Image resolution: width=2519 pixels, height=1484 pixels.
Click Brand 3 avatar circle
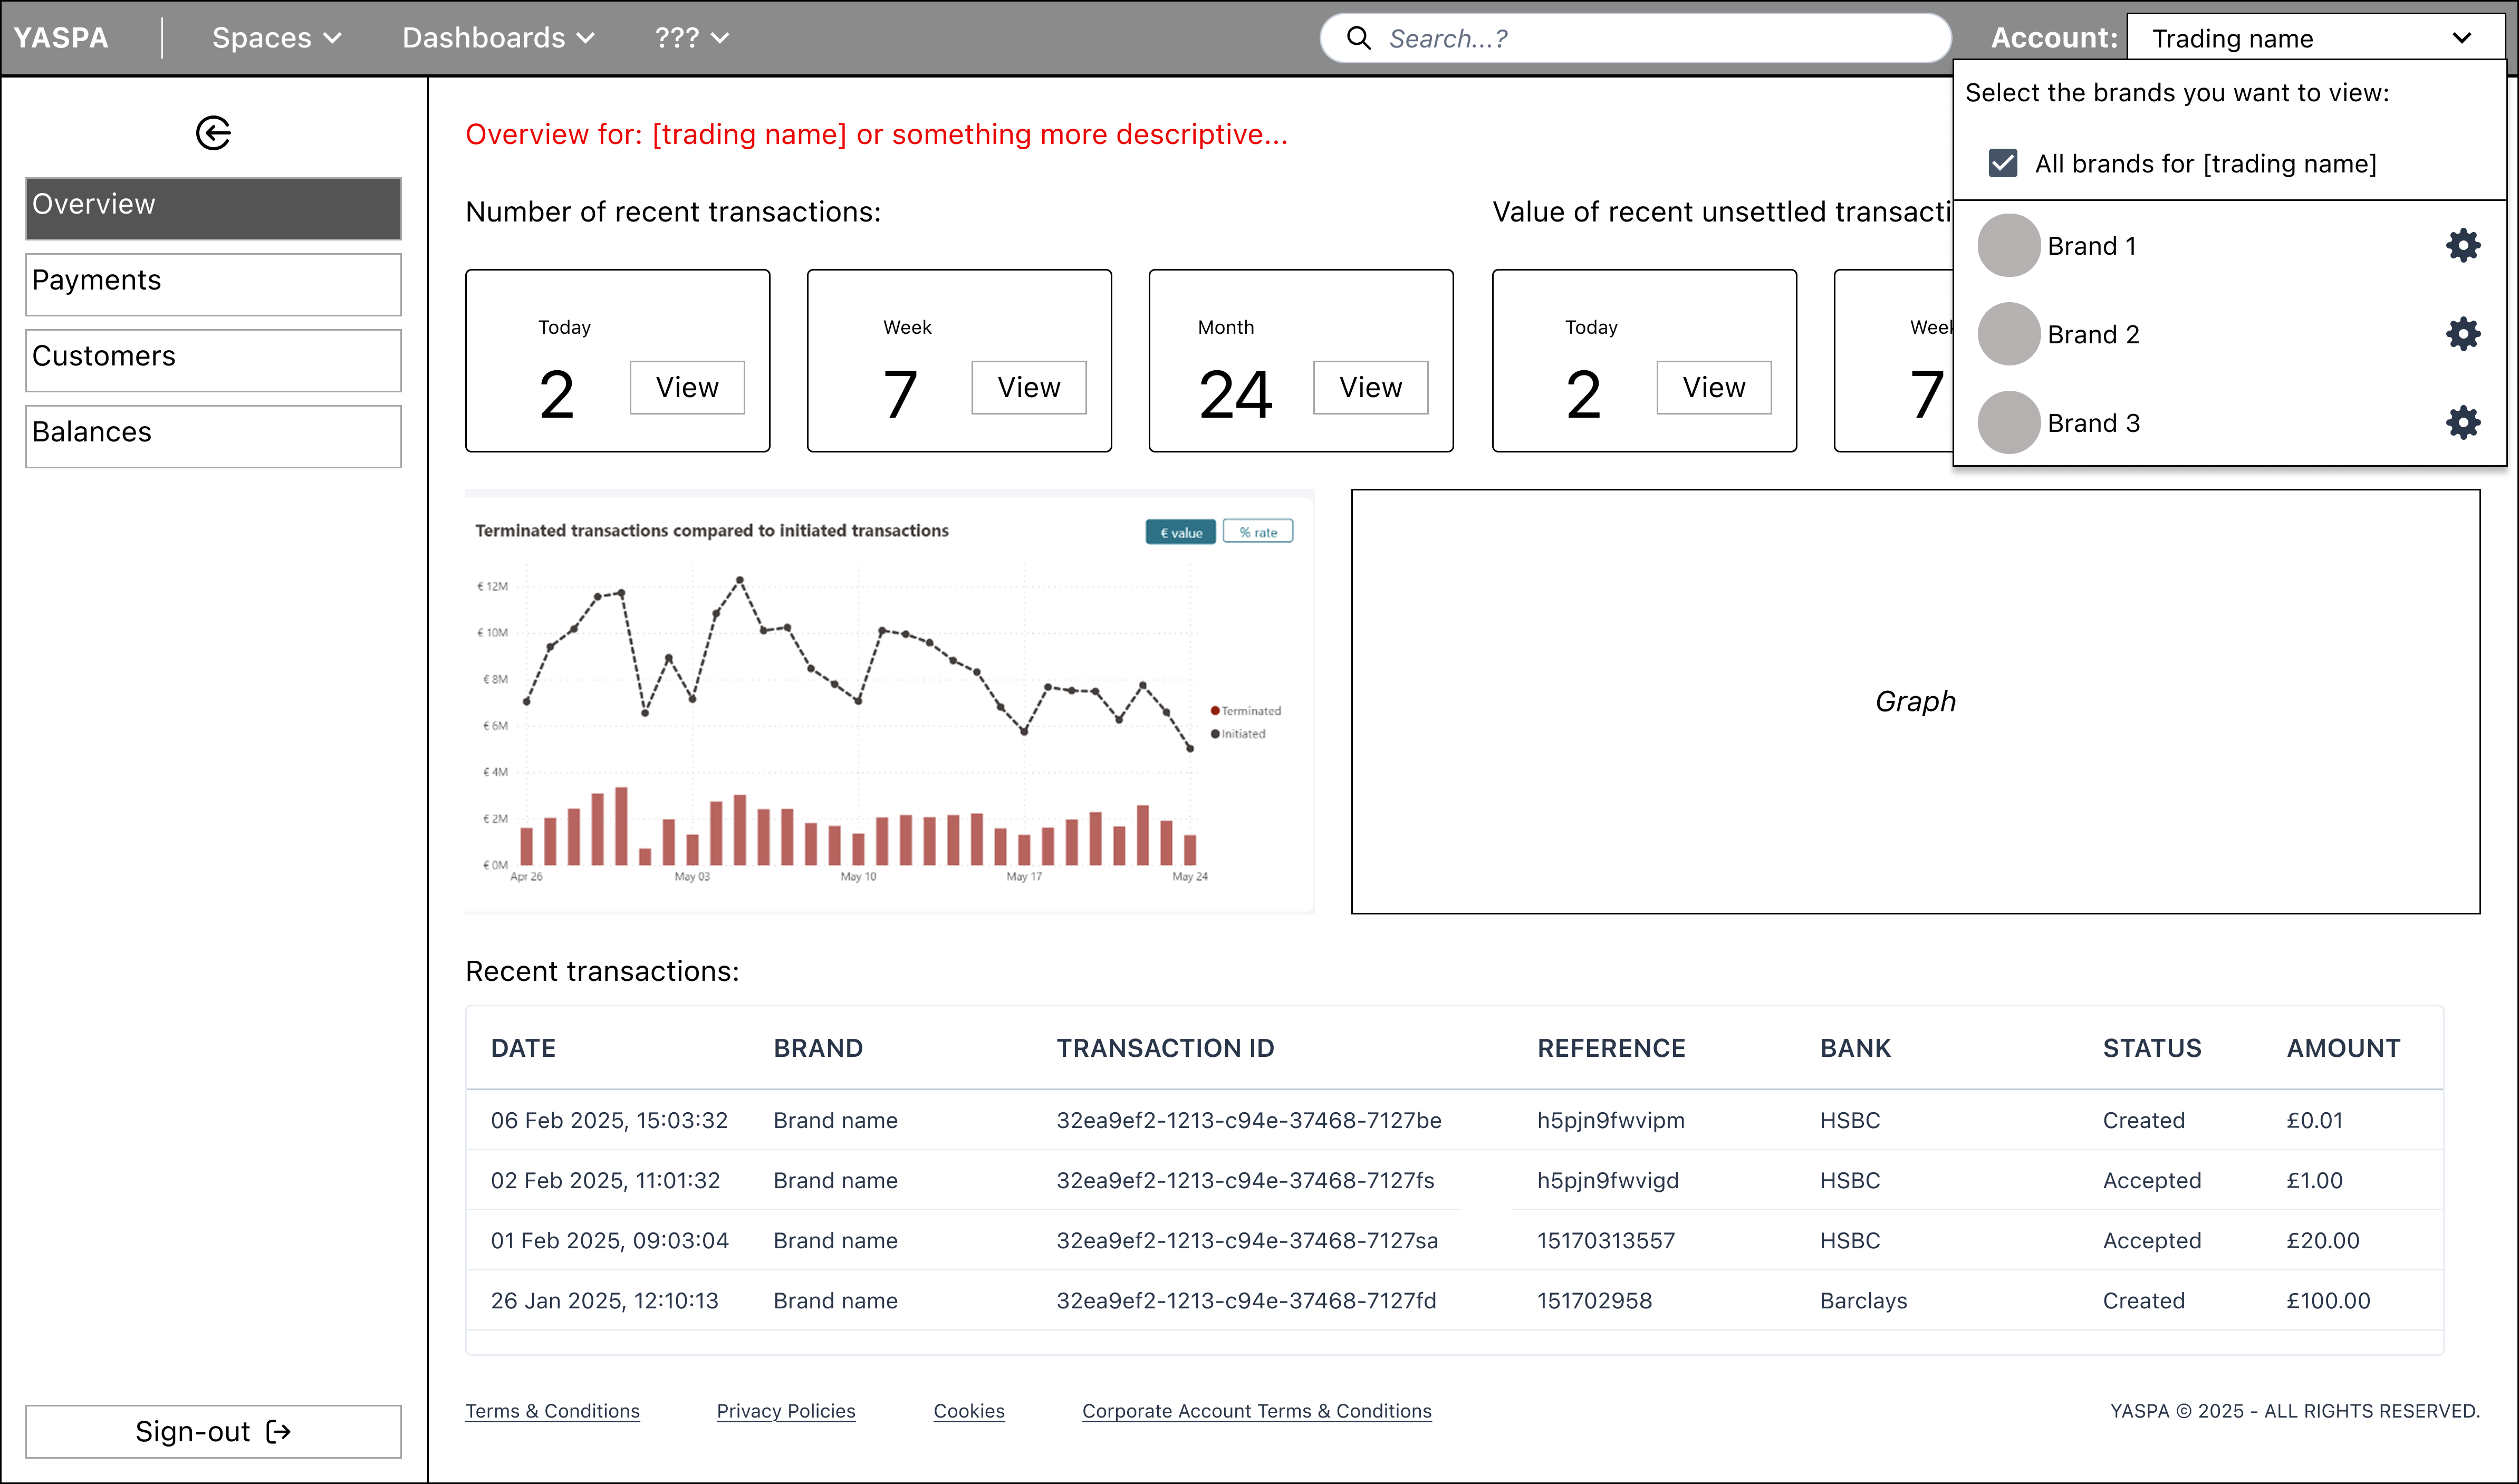2008,422
